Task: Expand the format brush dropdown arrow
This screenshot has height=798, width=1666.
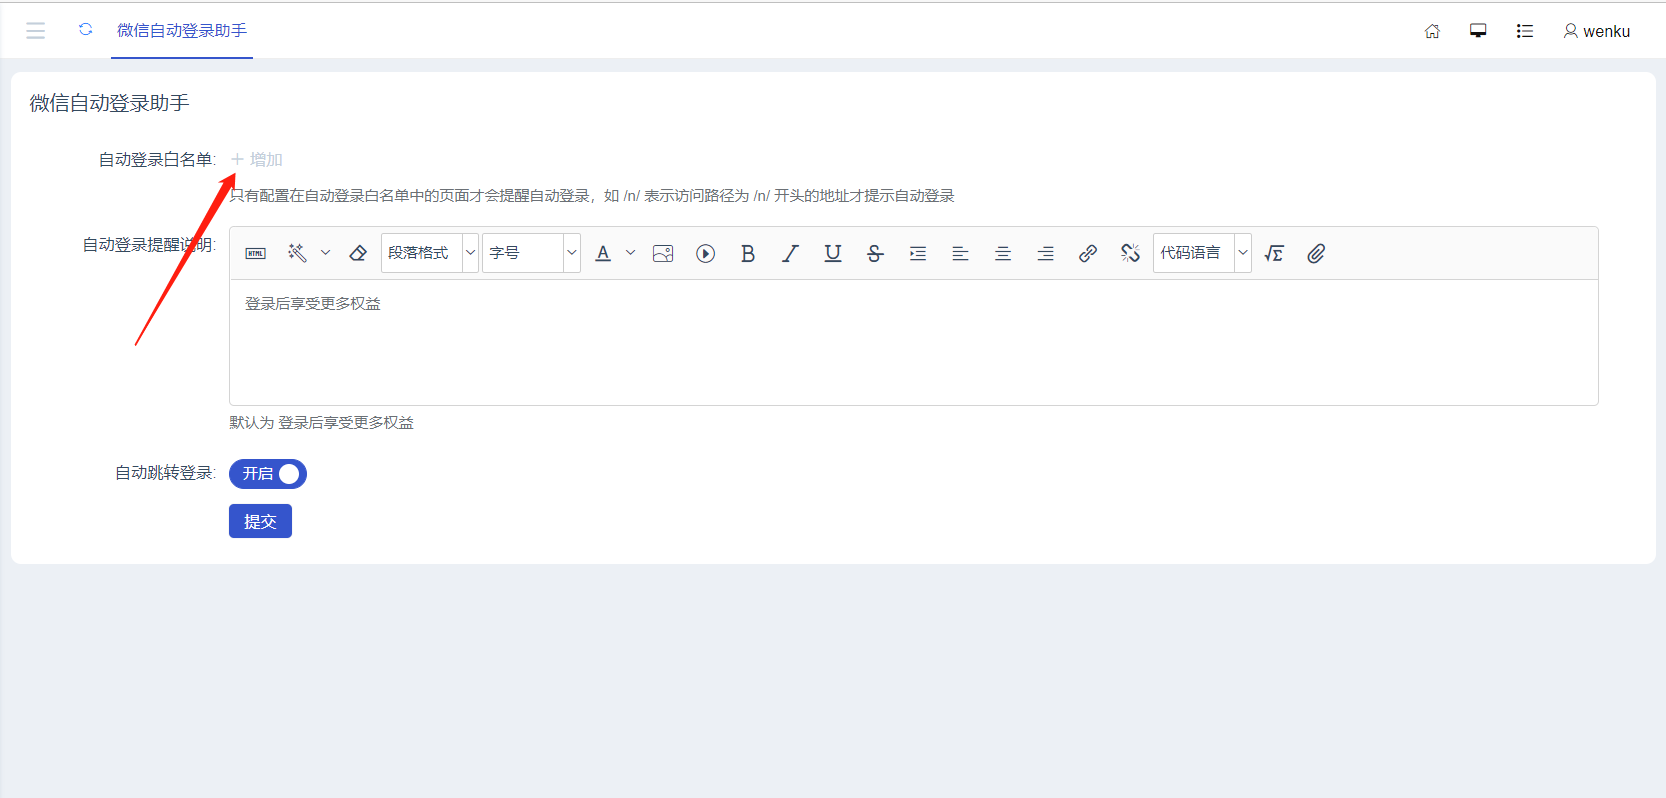Action: (x=325, y=253)
